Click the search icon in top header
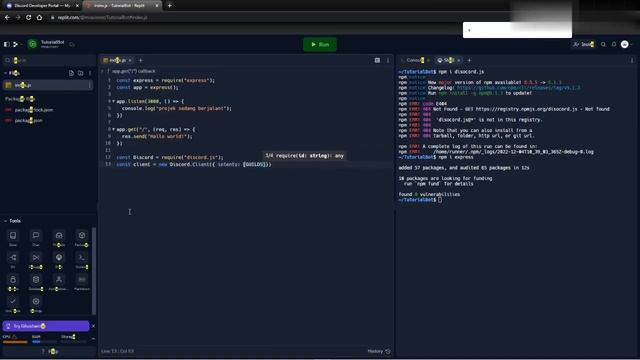This screenshot has height=360, width=640. [603, 44]
